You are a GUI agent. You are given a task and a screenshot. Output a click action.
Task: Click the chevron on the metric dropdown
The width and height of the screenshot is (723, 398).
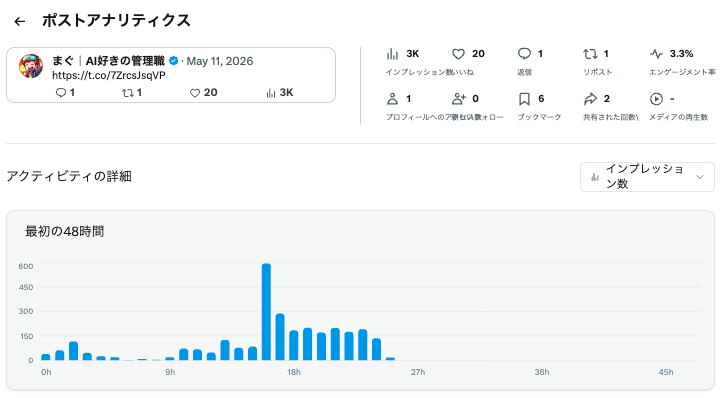pos(700,177)
